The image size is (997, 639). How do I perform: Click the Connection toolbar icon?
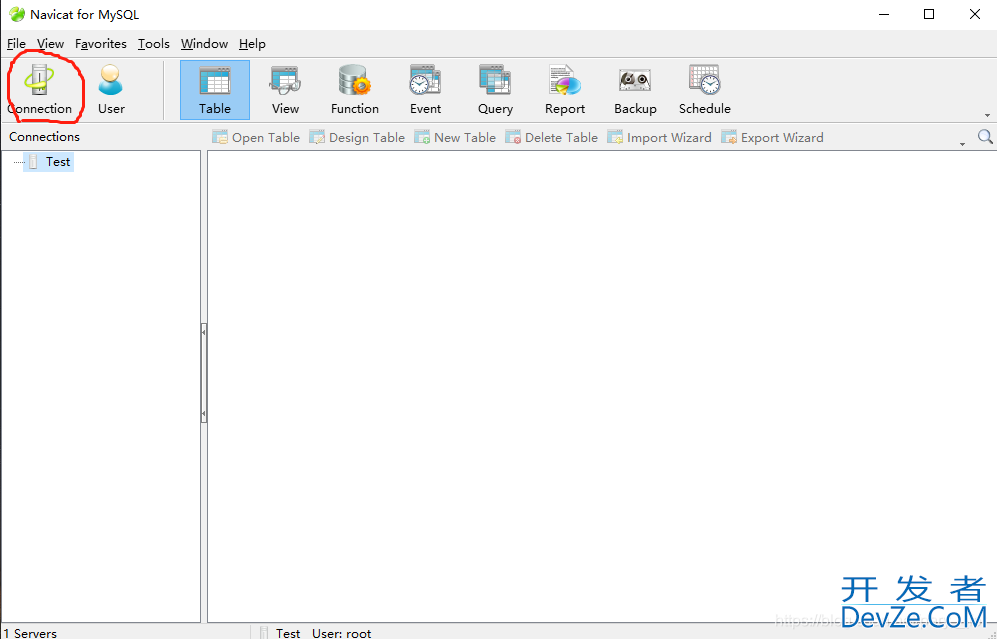tap(39, 89)
